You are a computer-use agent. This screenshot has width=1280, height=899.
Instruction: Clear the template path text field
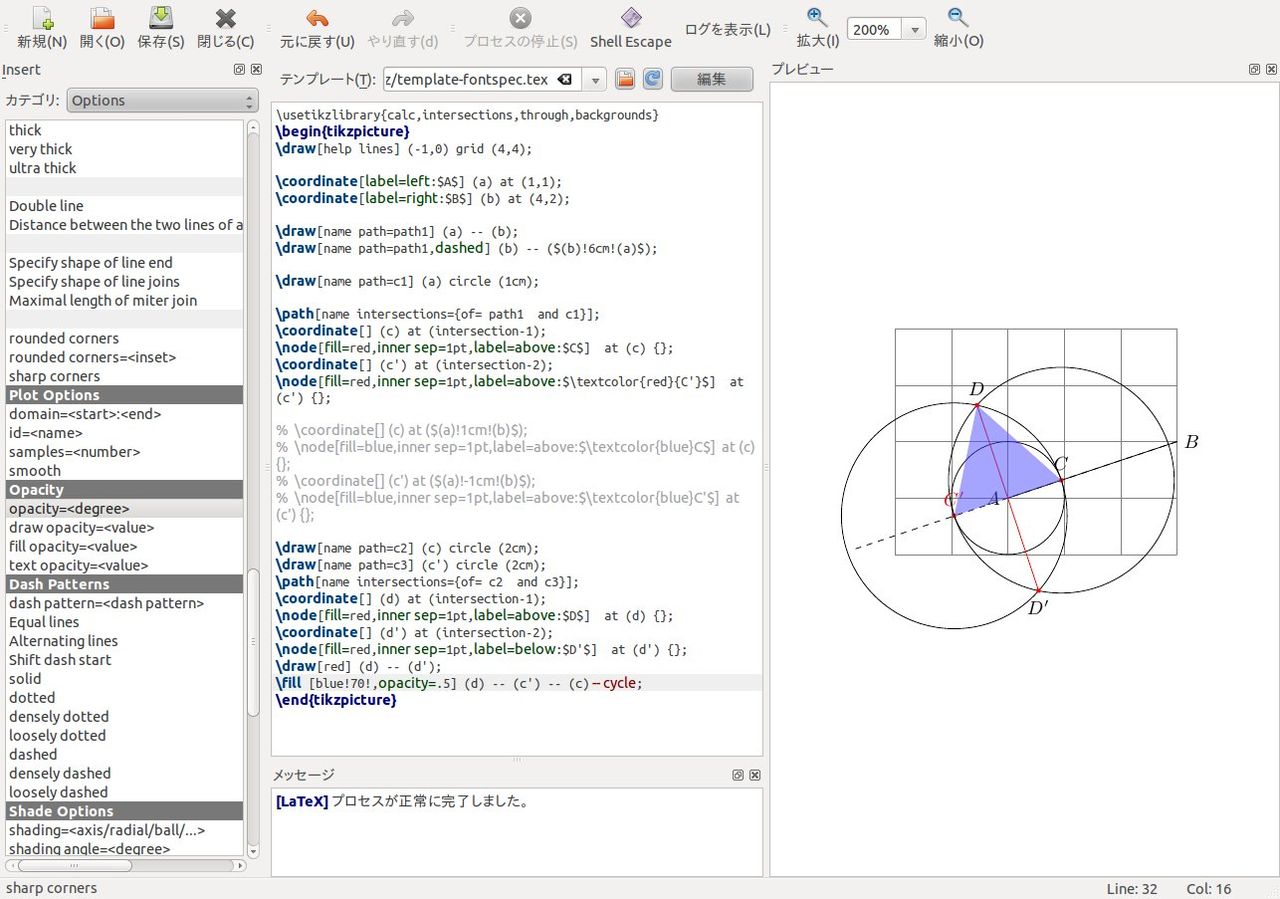point(565,80)
